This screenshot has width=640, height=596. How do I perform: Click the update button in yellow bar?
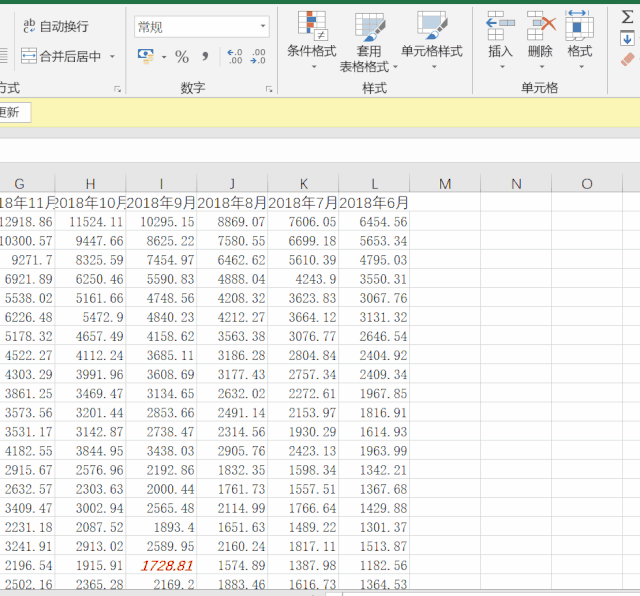click(14, 112)
